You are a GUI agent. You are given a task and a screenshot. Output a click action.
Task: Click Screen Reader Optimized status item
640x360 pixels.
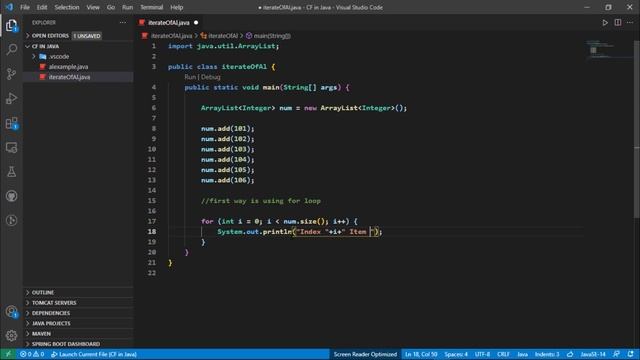[x=365, y=354]
